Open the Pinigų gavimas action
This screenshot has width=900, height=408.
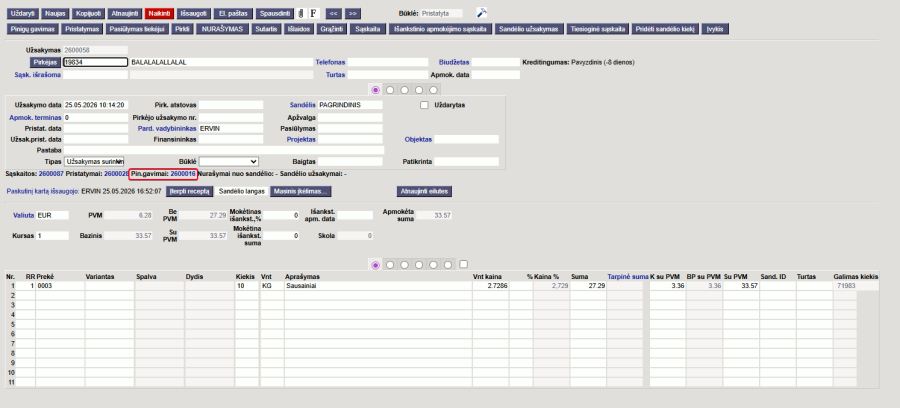point(32,29)
